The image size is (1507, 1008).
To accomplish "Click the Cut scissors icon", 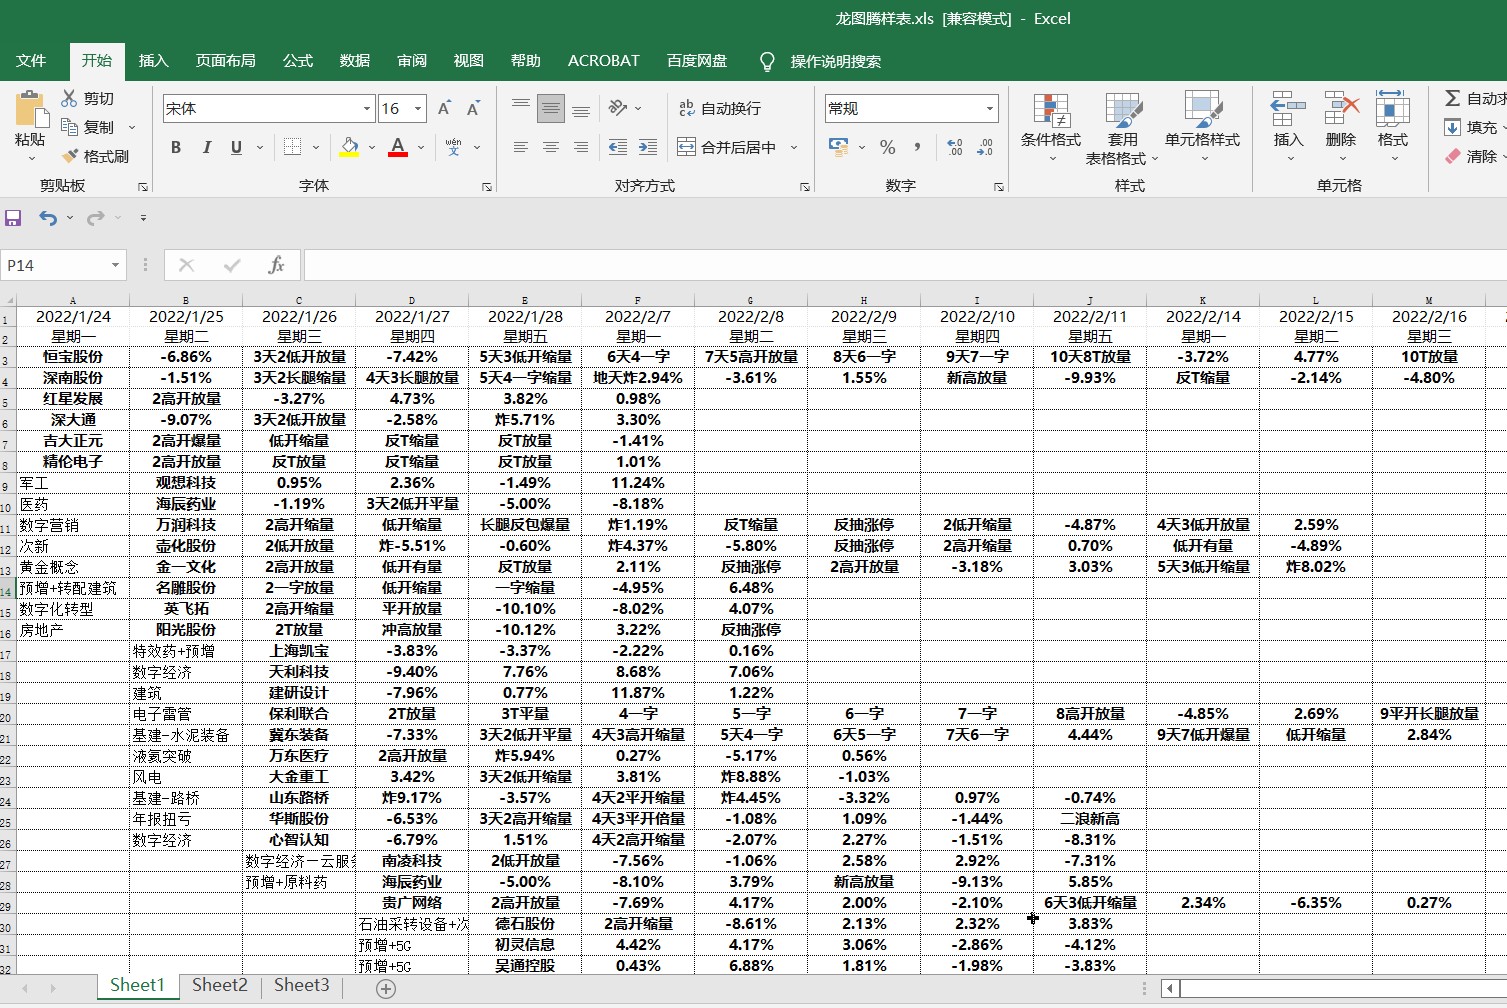I will click(x=69, y=98).
